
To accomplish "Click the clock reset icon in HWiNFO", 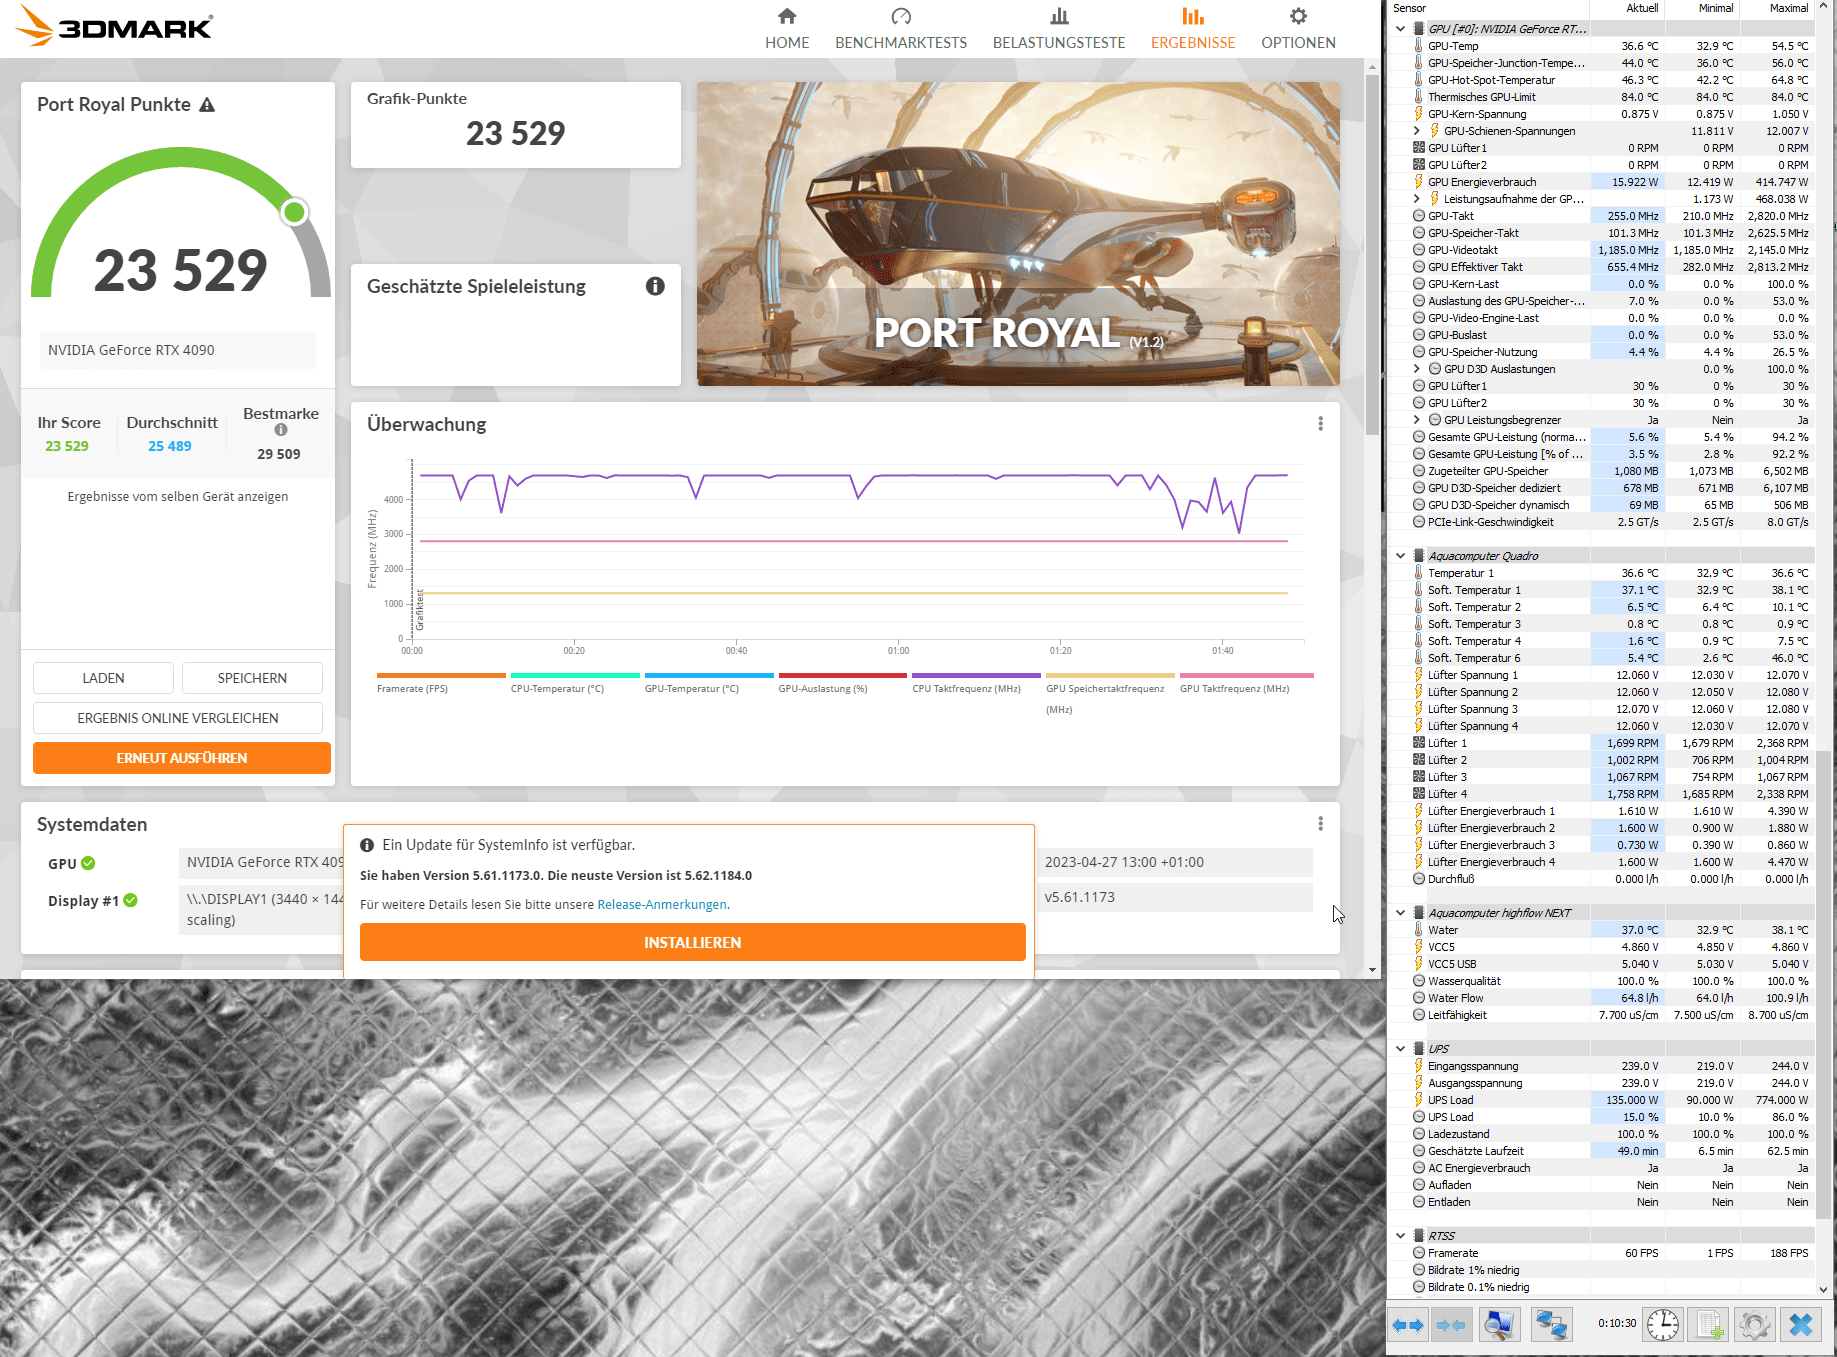I will click(1663, 1325).
